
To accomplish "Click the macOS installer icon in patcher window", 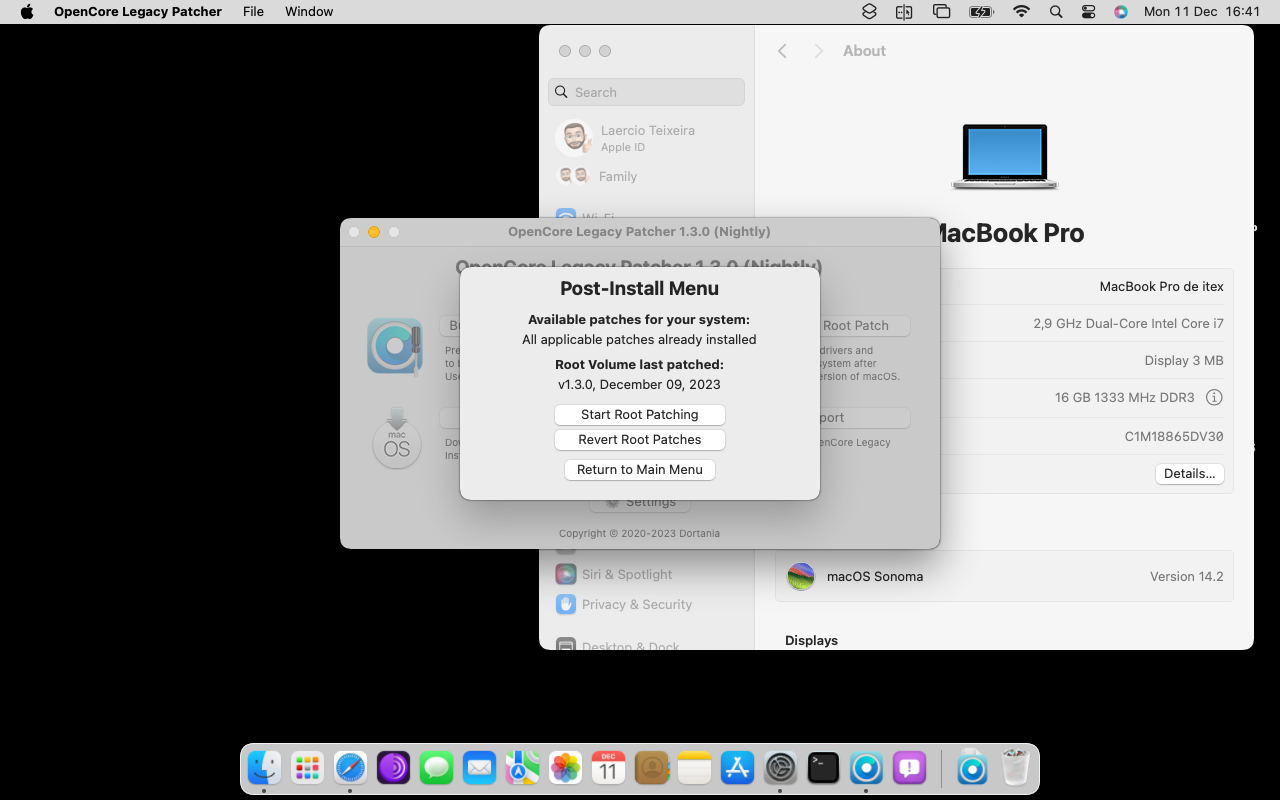I will (x=397, y=438).
